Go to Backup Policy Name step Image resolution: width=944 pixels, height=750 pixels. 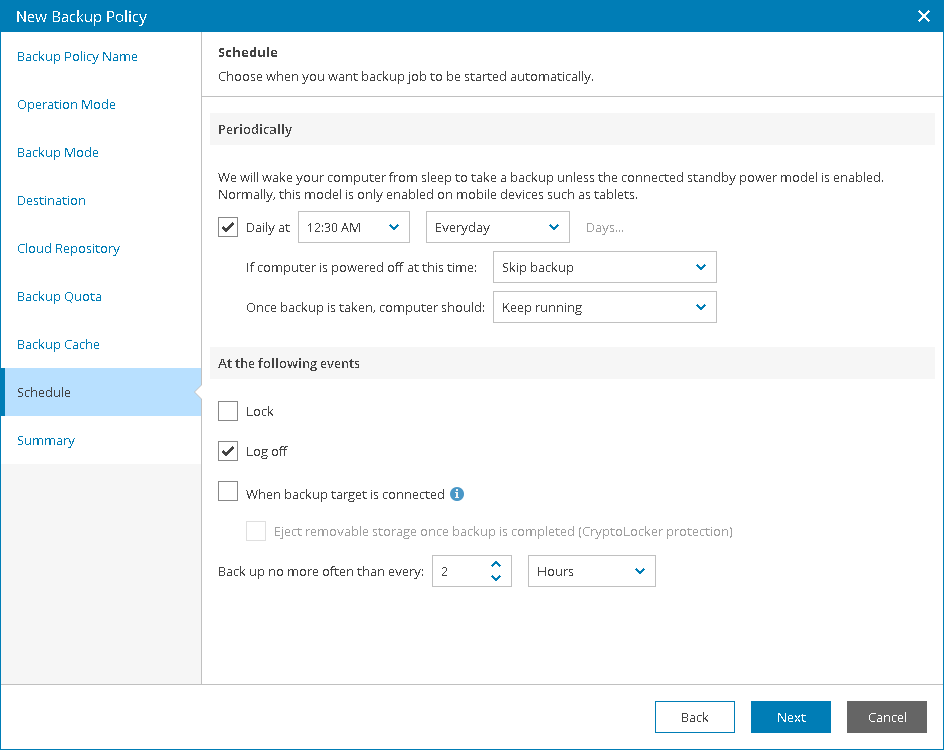78,57
